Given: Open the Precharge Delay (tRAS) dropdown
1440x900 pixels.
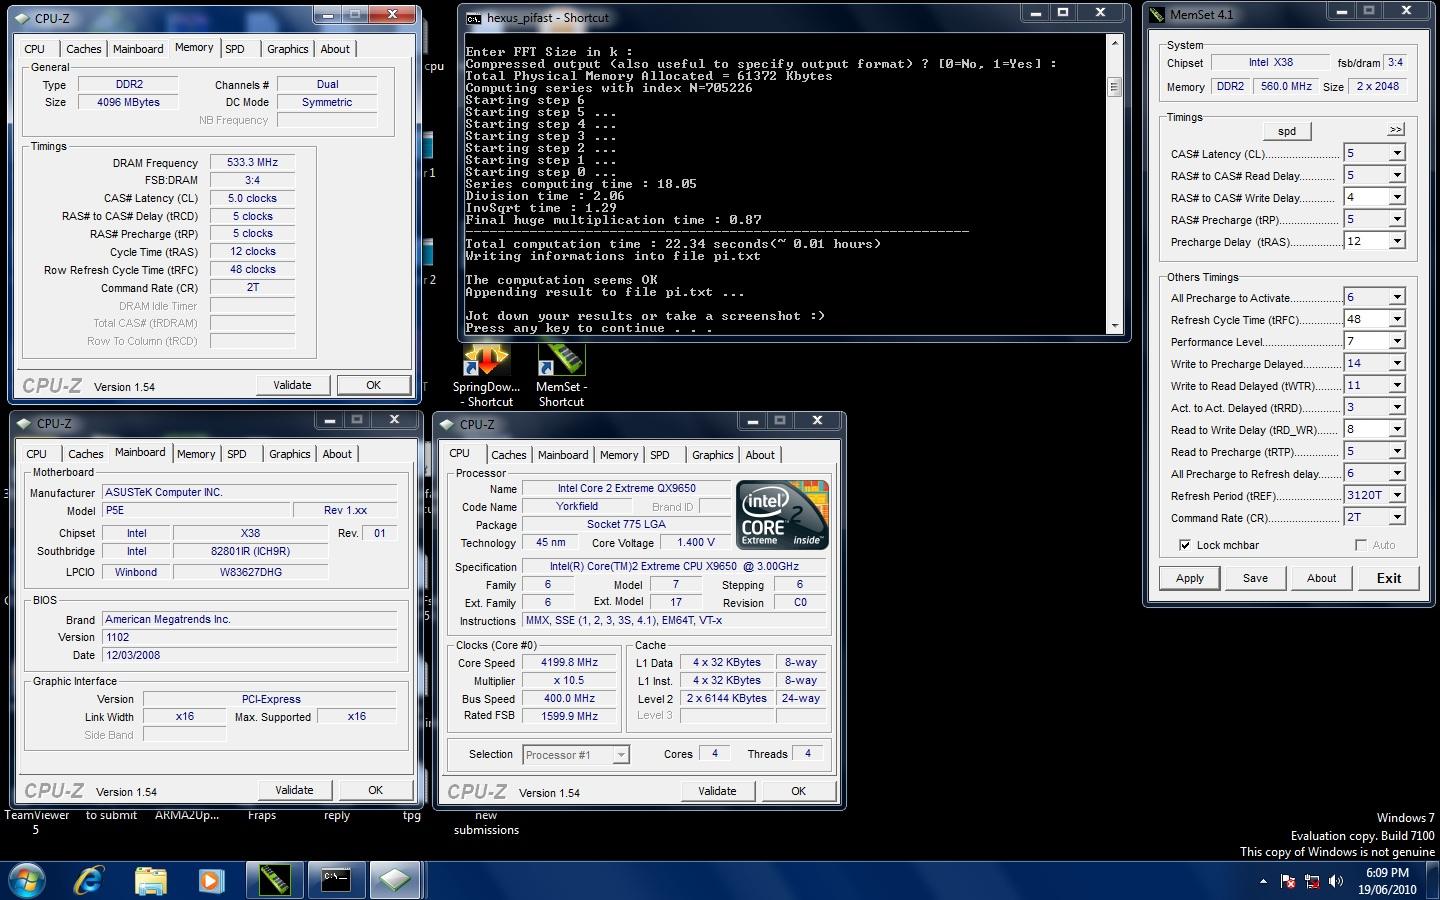Looking at the screenshot, I should tap(1397, 241).
